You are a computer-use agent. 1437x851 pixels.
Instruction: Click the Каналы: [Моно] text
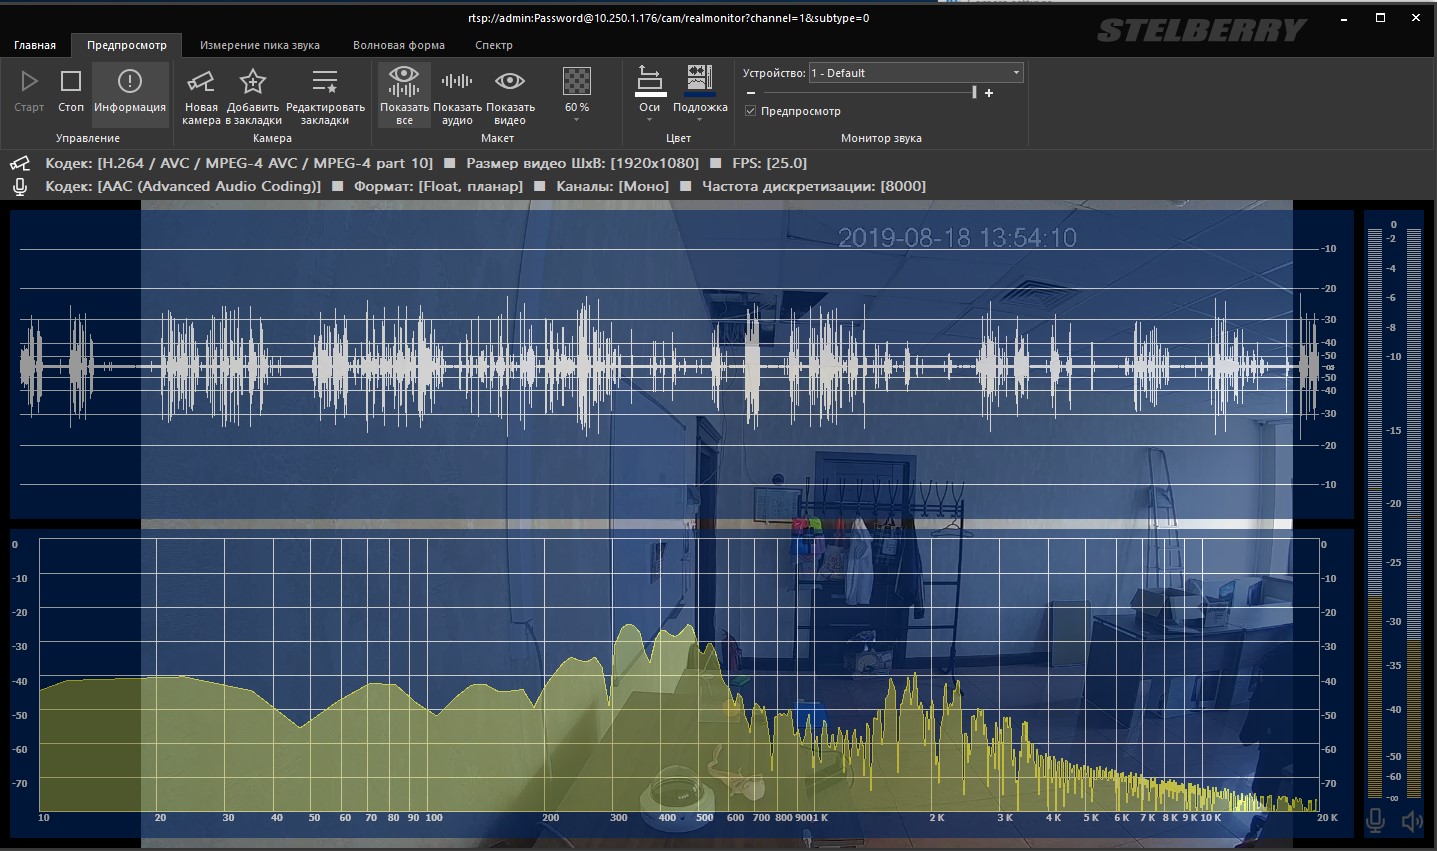click(613, 186)
